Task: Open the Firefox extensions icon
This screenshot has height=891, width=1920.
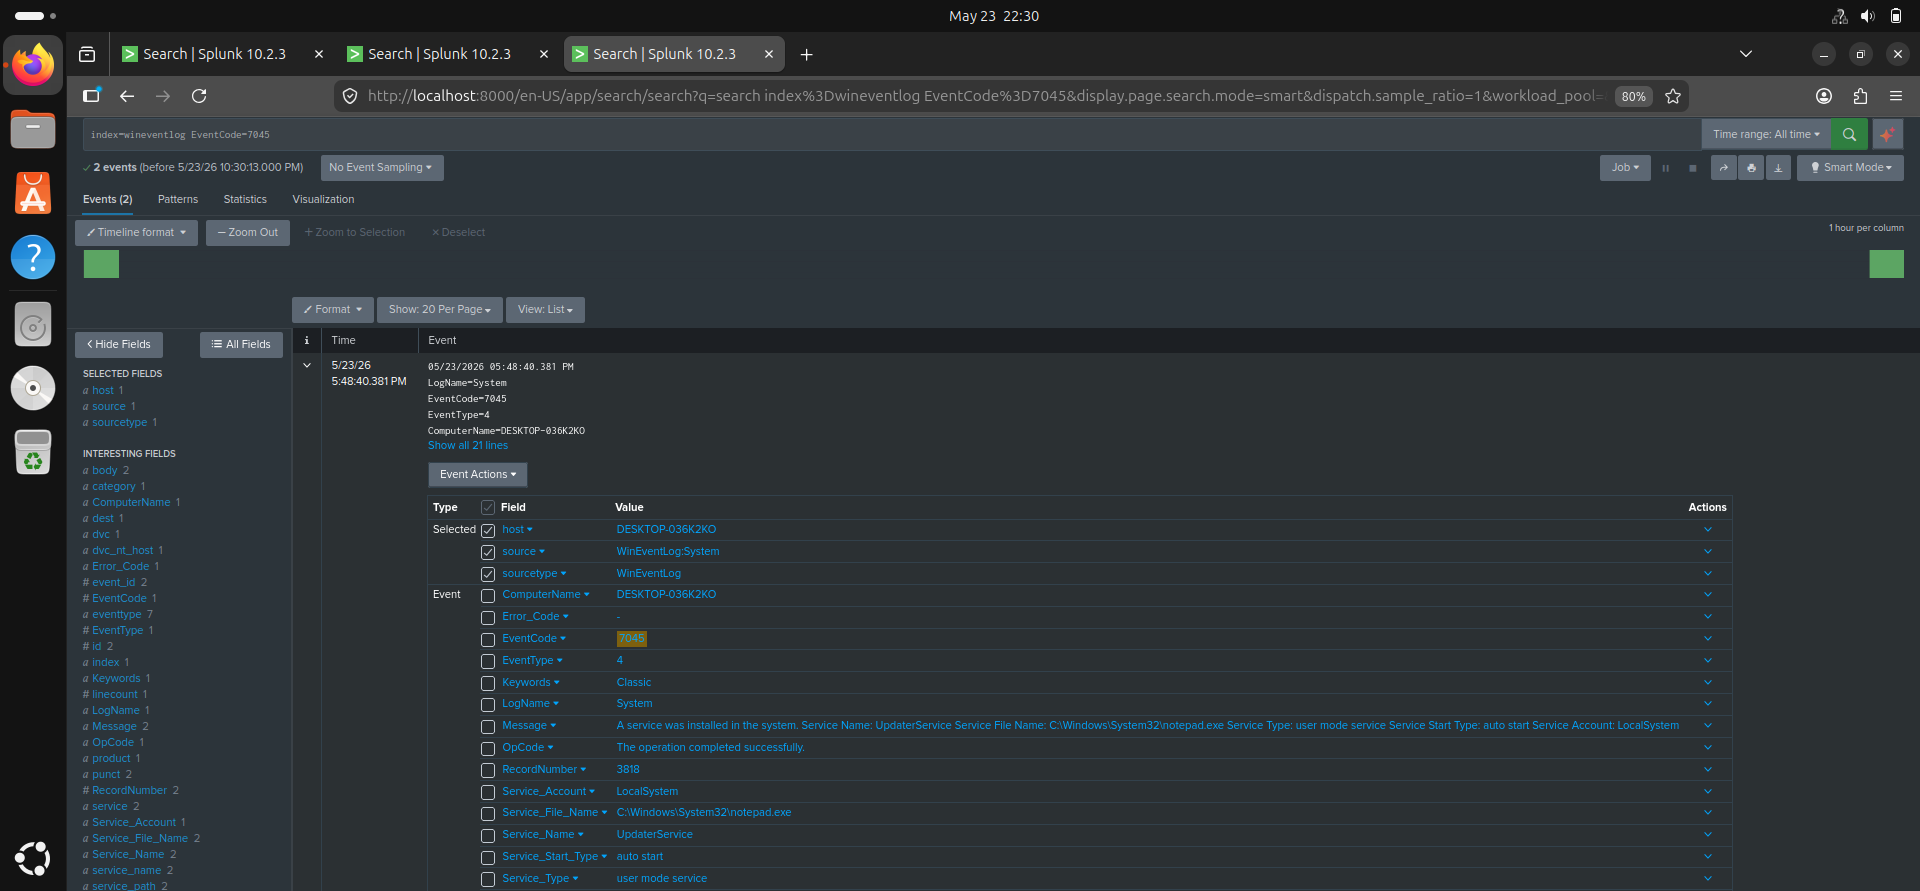Action: 1860,96
